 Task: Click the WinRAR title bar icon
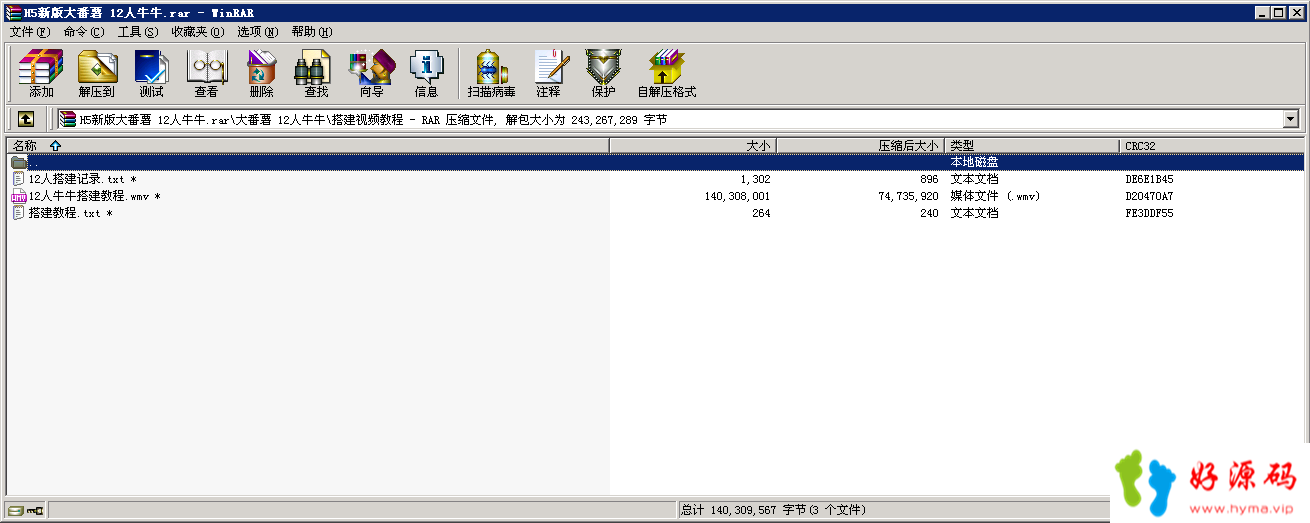tap(12, 12)
